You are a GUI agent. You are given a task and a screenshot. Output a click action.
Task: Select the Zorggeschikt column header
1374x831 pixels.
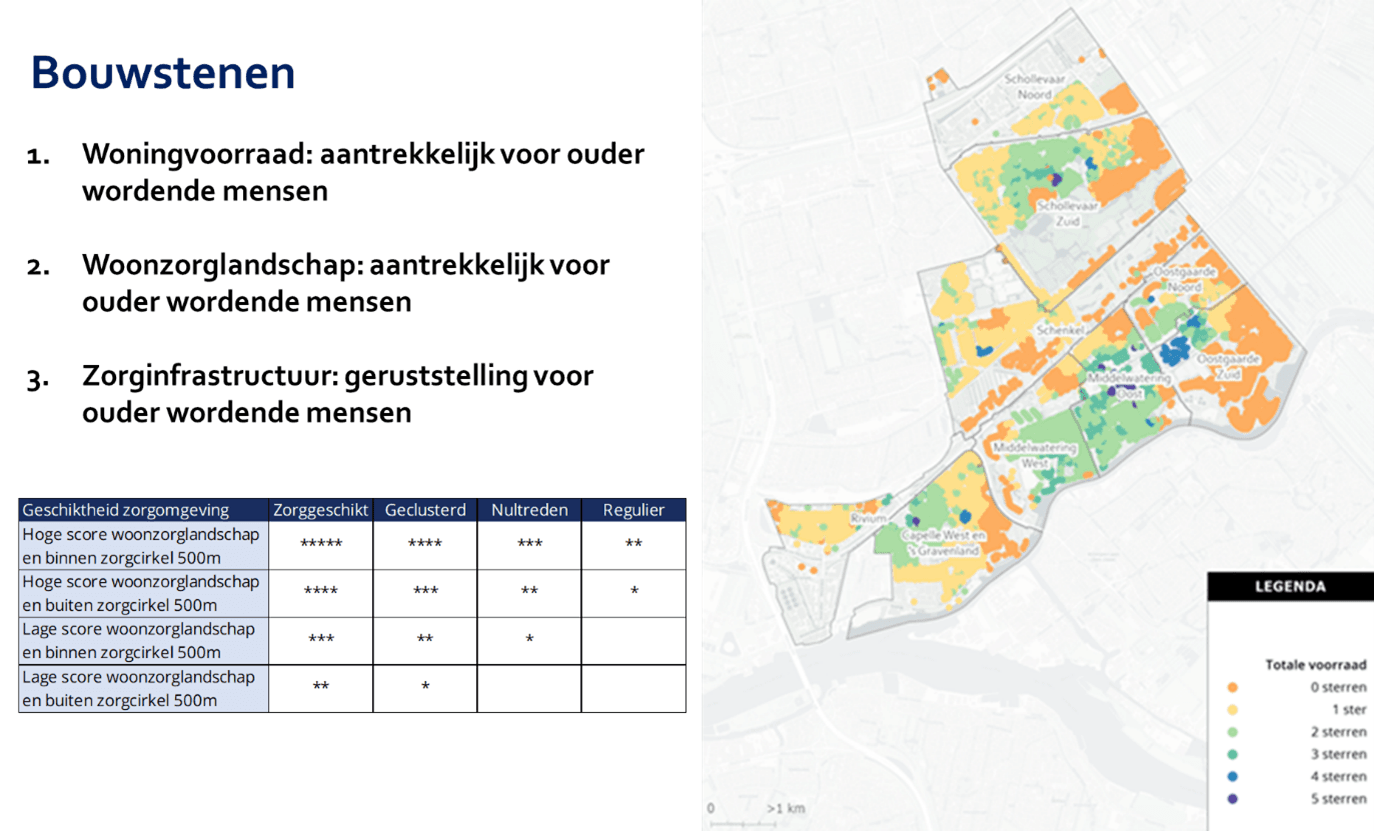tap(321, 510)
